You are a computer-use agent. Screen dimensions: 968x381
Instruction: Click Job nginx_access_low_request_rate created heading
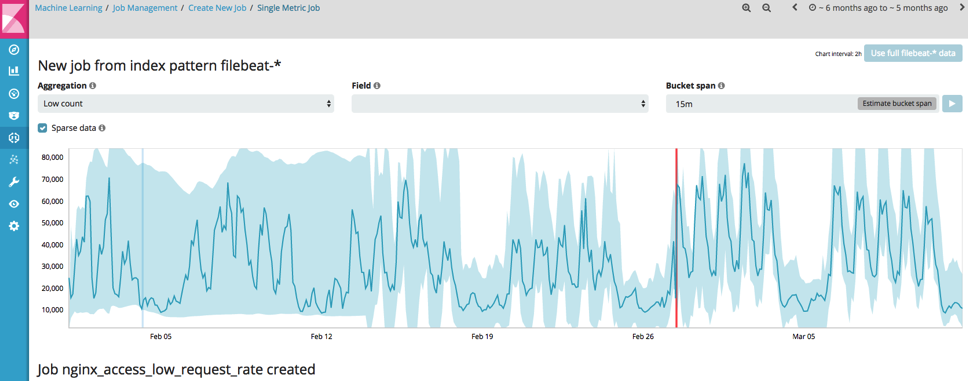click(x=177, y=370)
